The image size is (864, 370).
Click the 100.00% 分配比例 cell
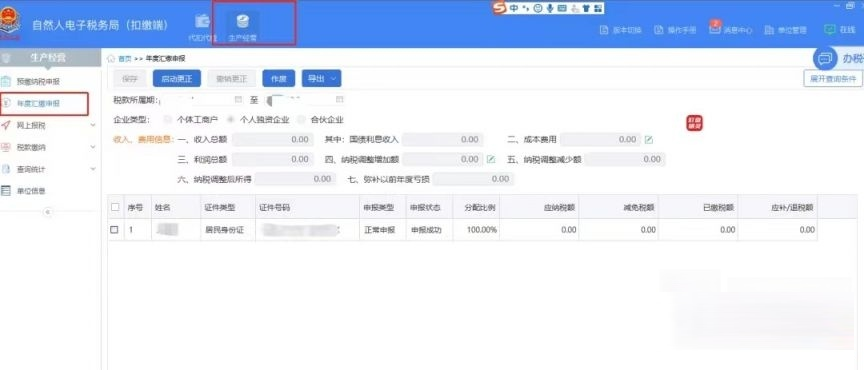pyautogui.click(x=476, y=230)
